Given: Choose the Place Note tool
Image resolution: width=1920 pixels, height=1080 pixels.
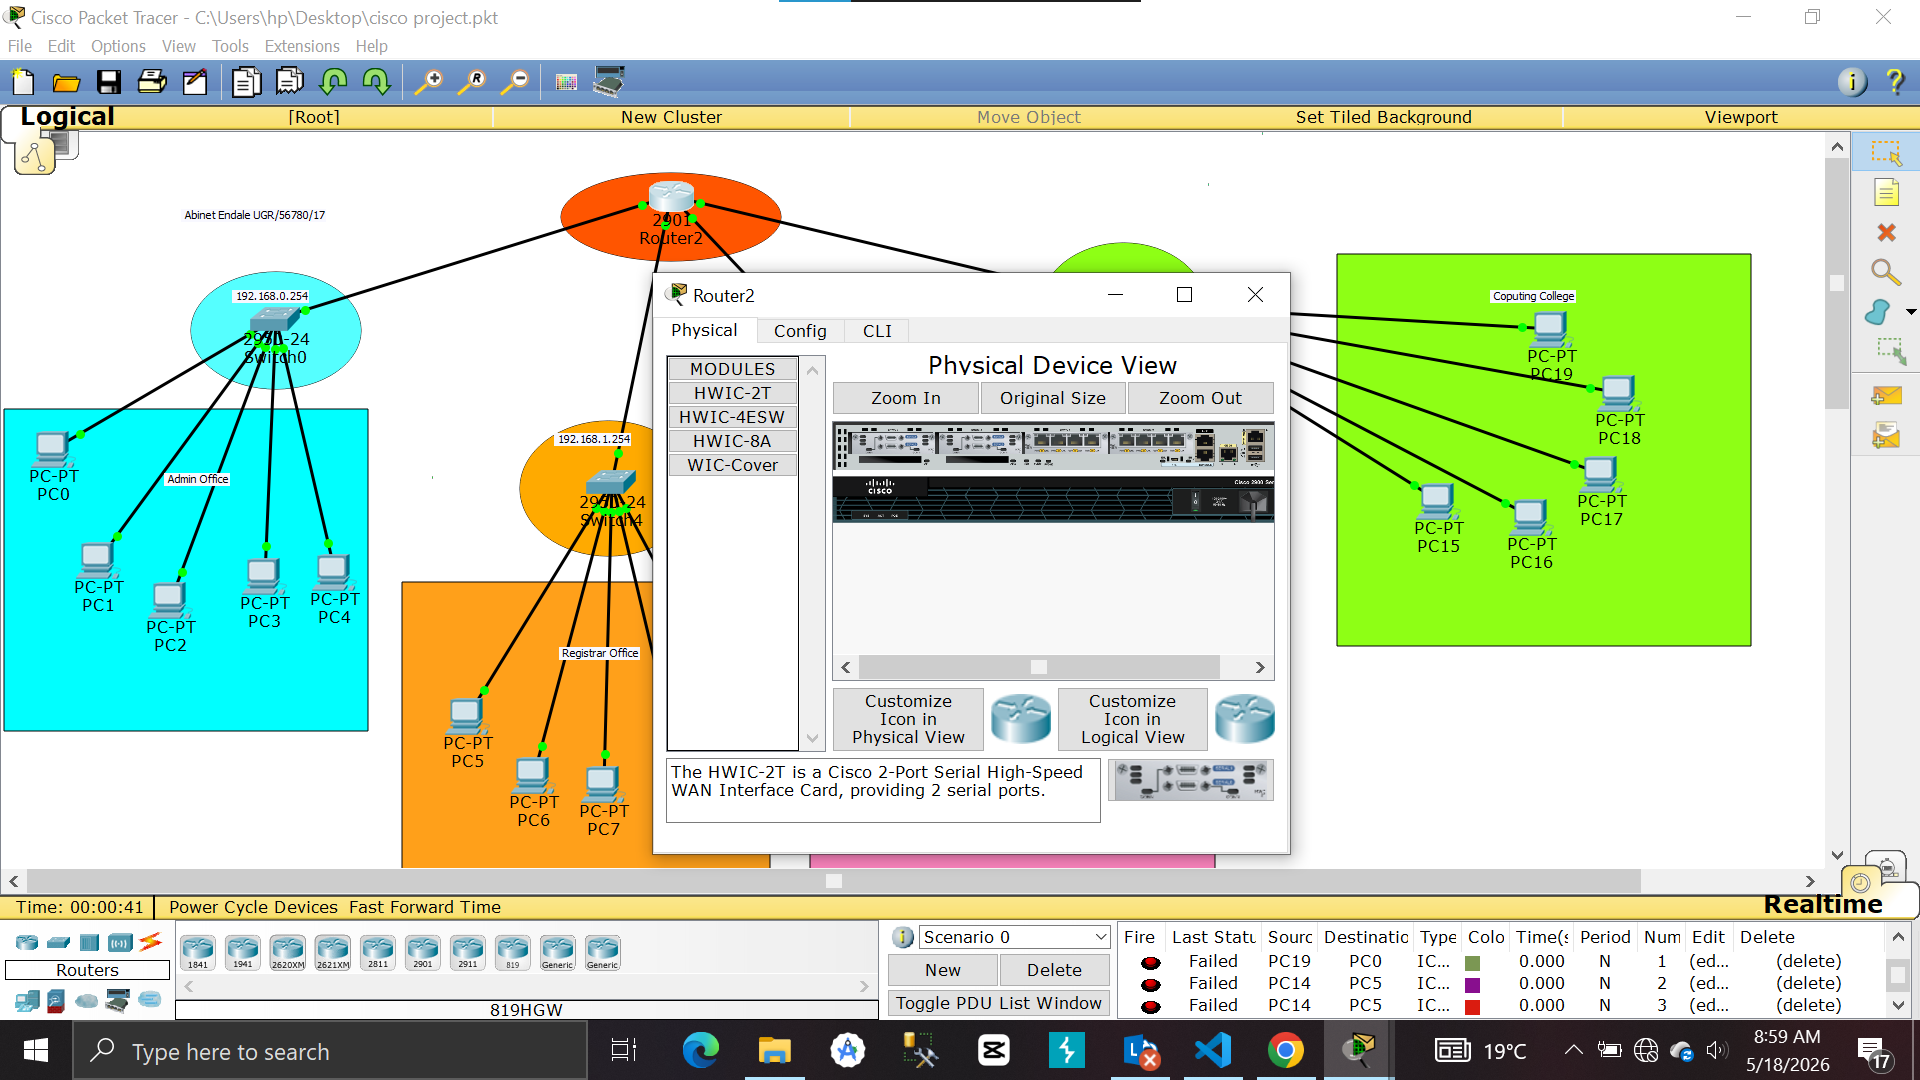Looking at the screenshot, I should click(1886, 193).
